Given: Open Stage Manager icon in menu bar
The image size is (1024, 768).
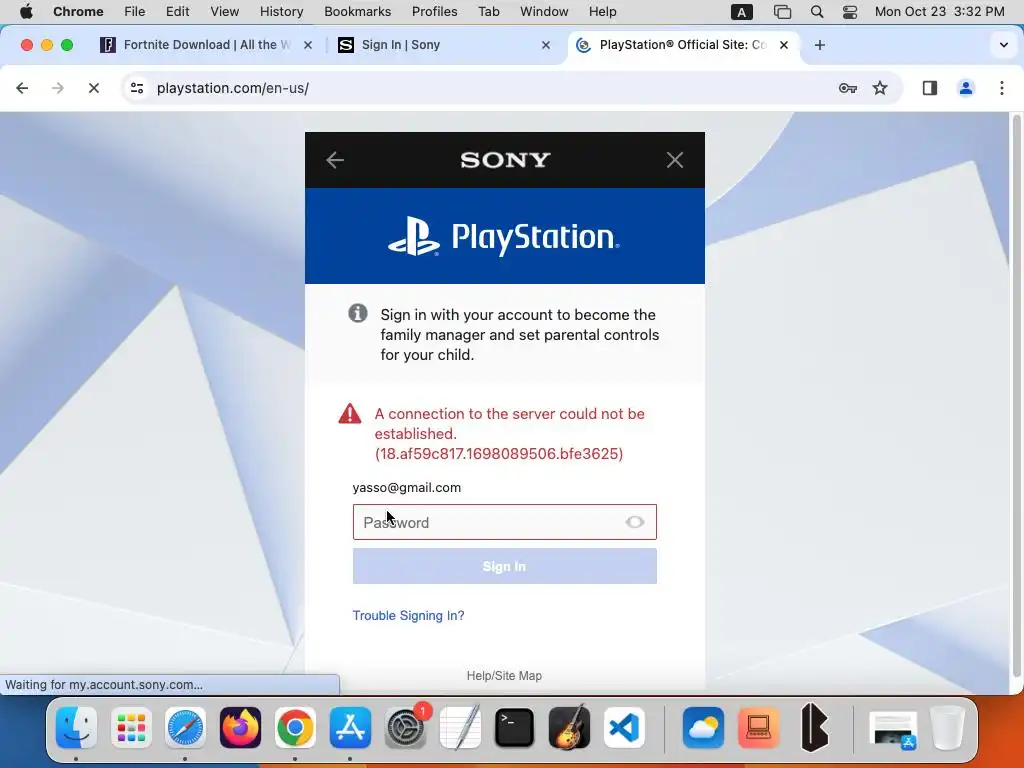Looking at the screenshot, I should [782, 12].
